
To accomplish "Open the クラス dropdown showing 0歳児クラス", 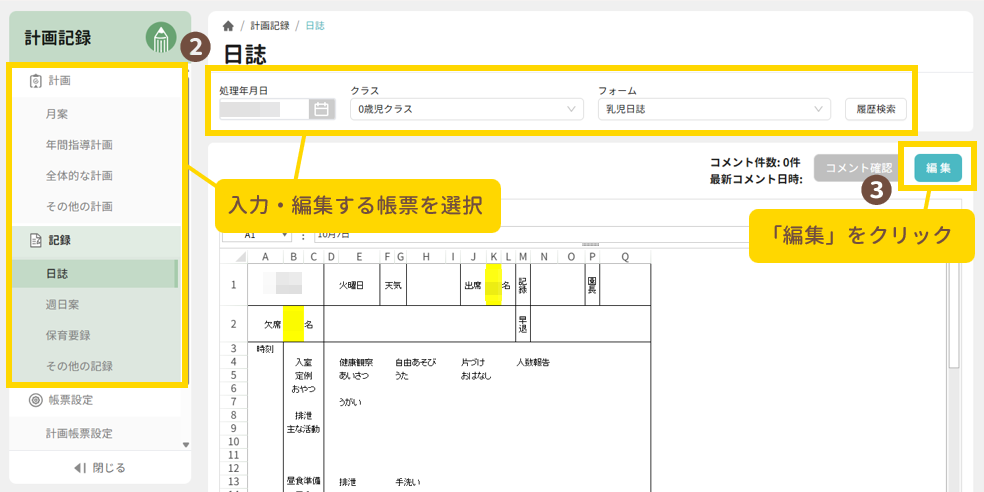I will click(x=466, y=109).
